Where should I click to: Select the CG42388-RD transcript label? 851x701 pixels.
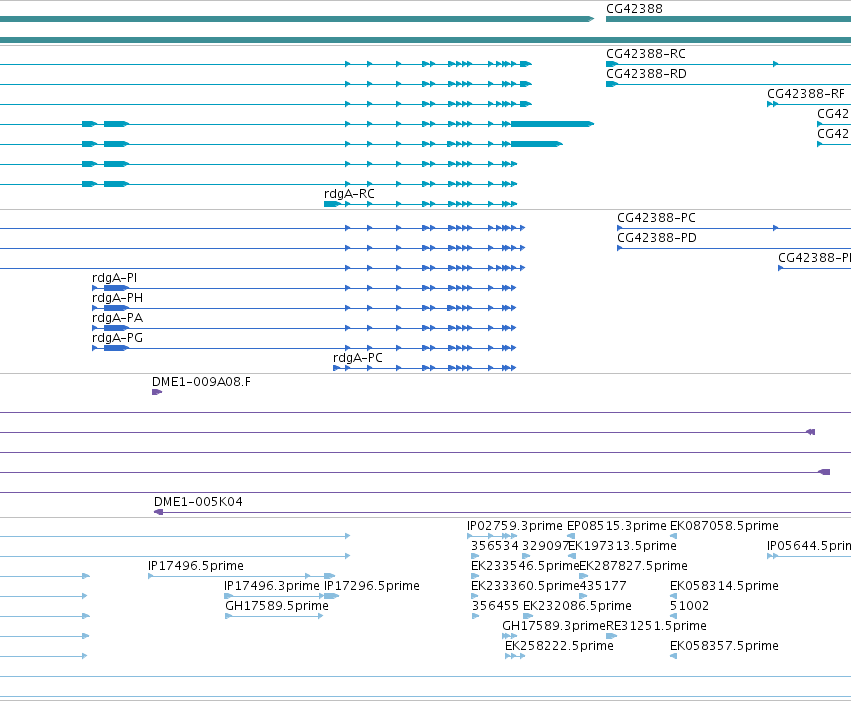coord(646,74)
